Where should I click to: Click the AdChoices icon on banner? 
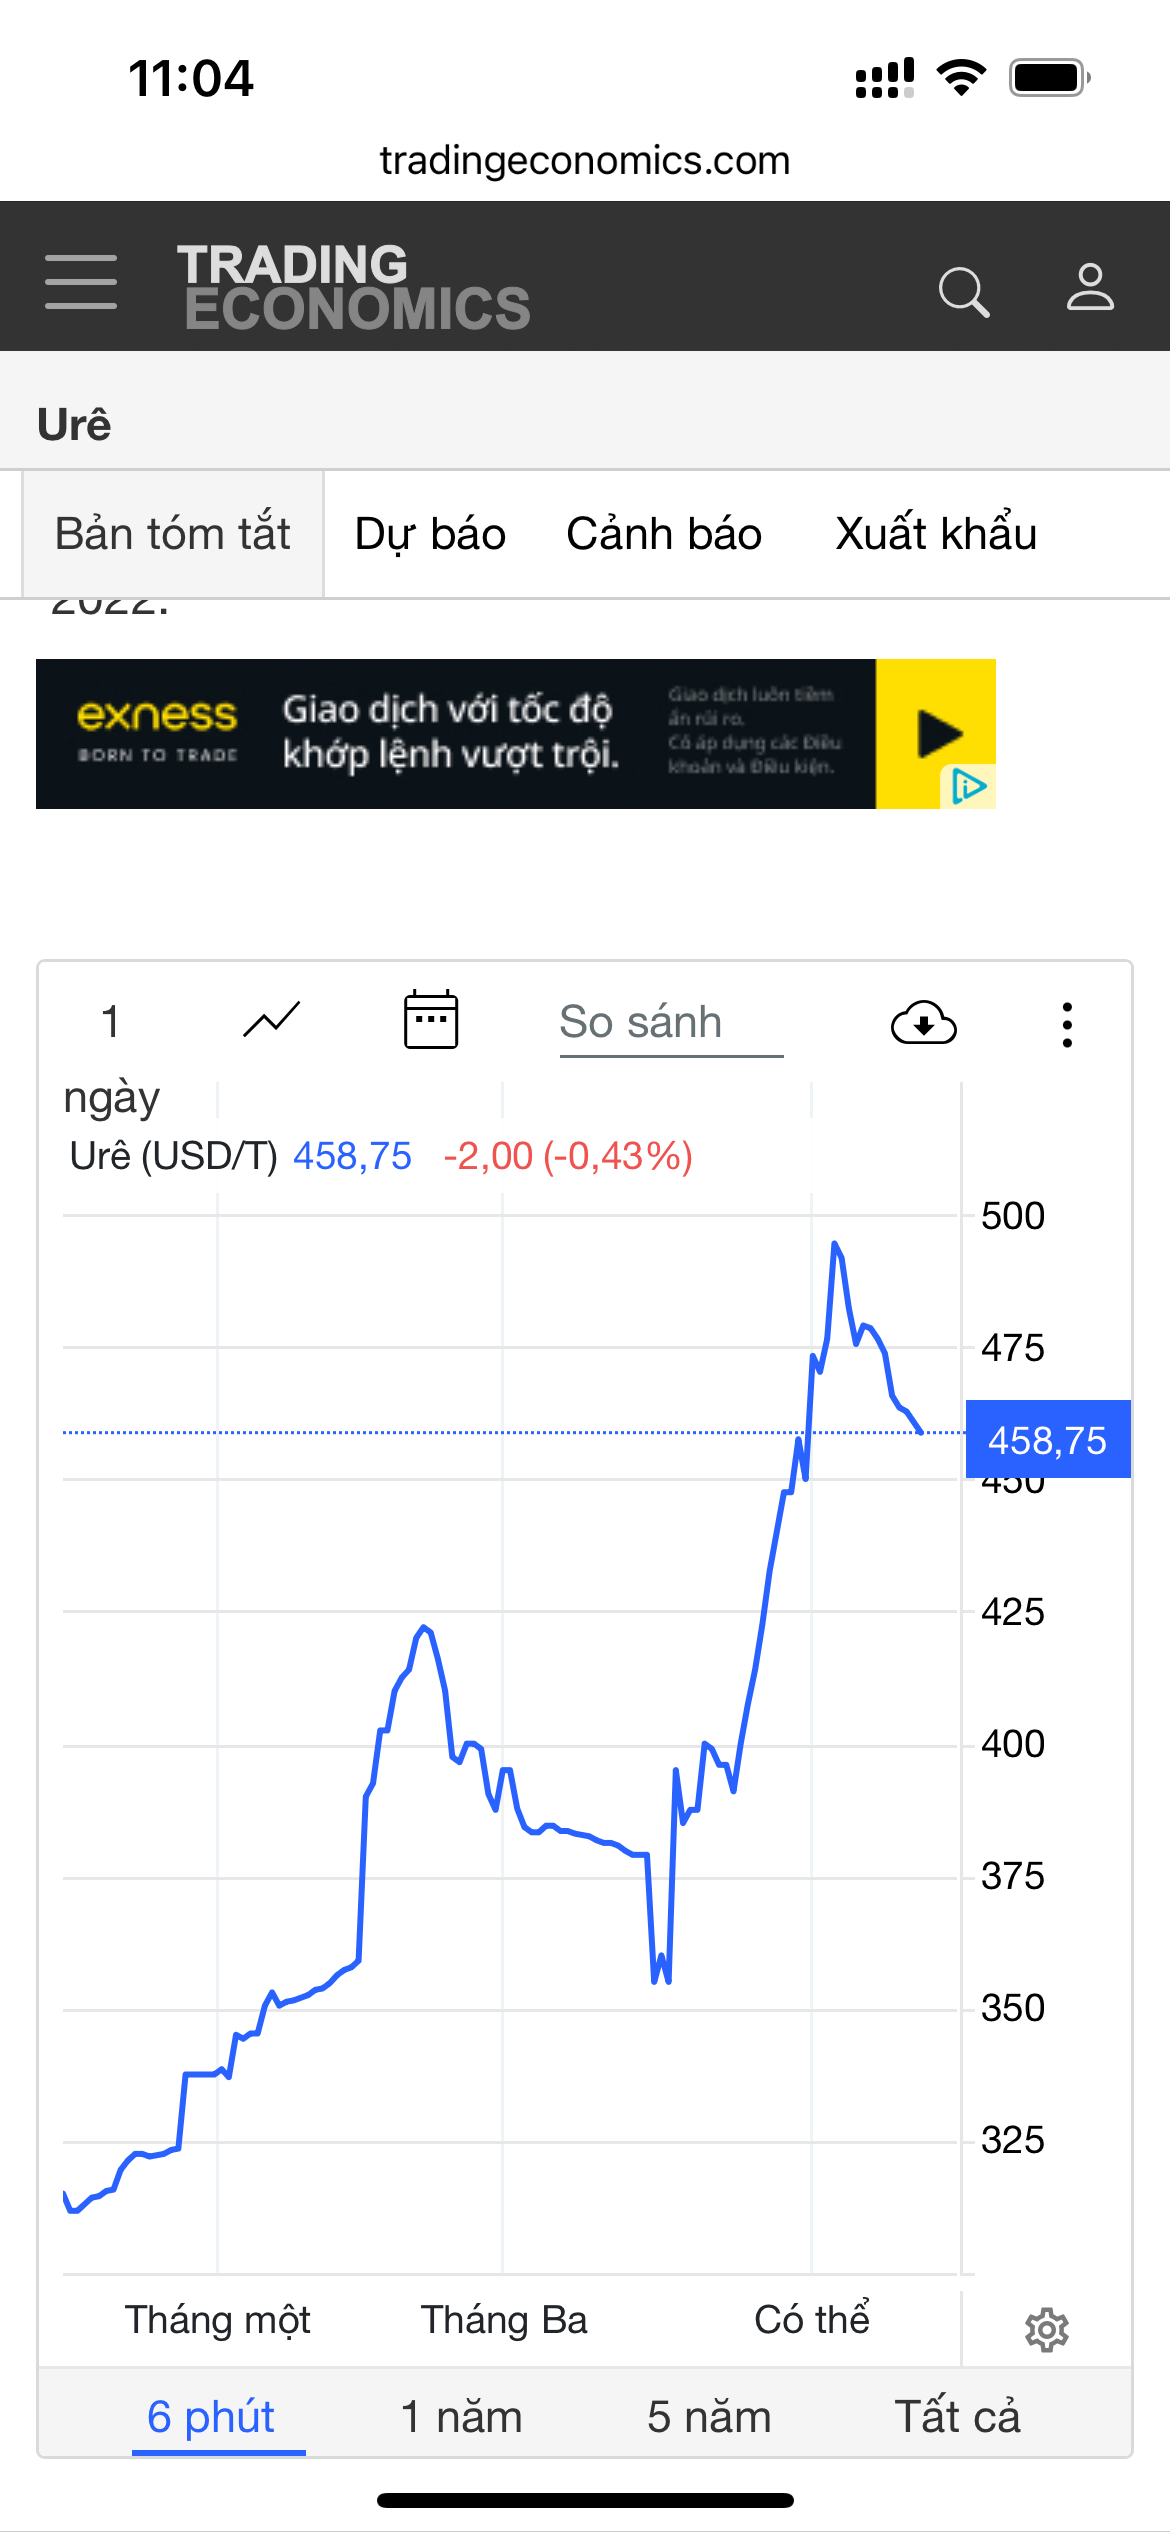(968, 787)
